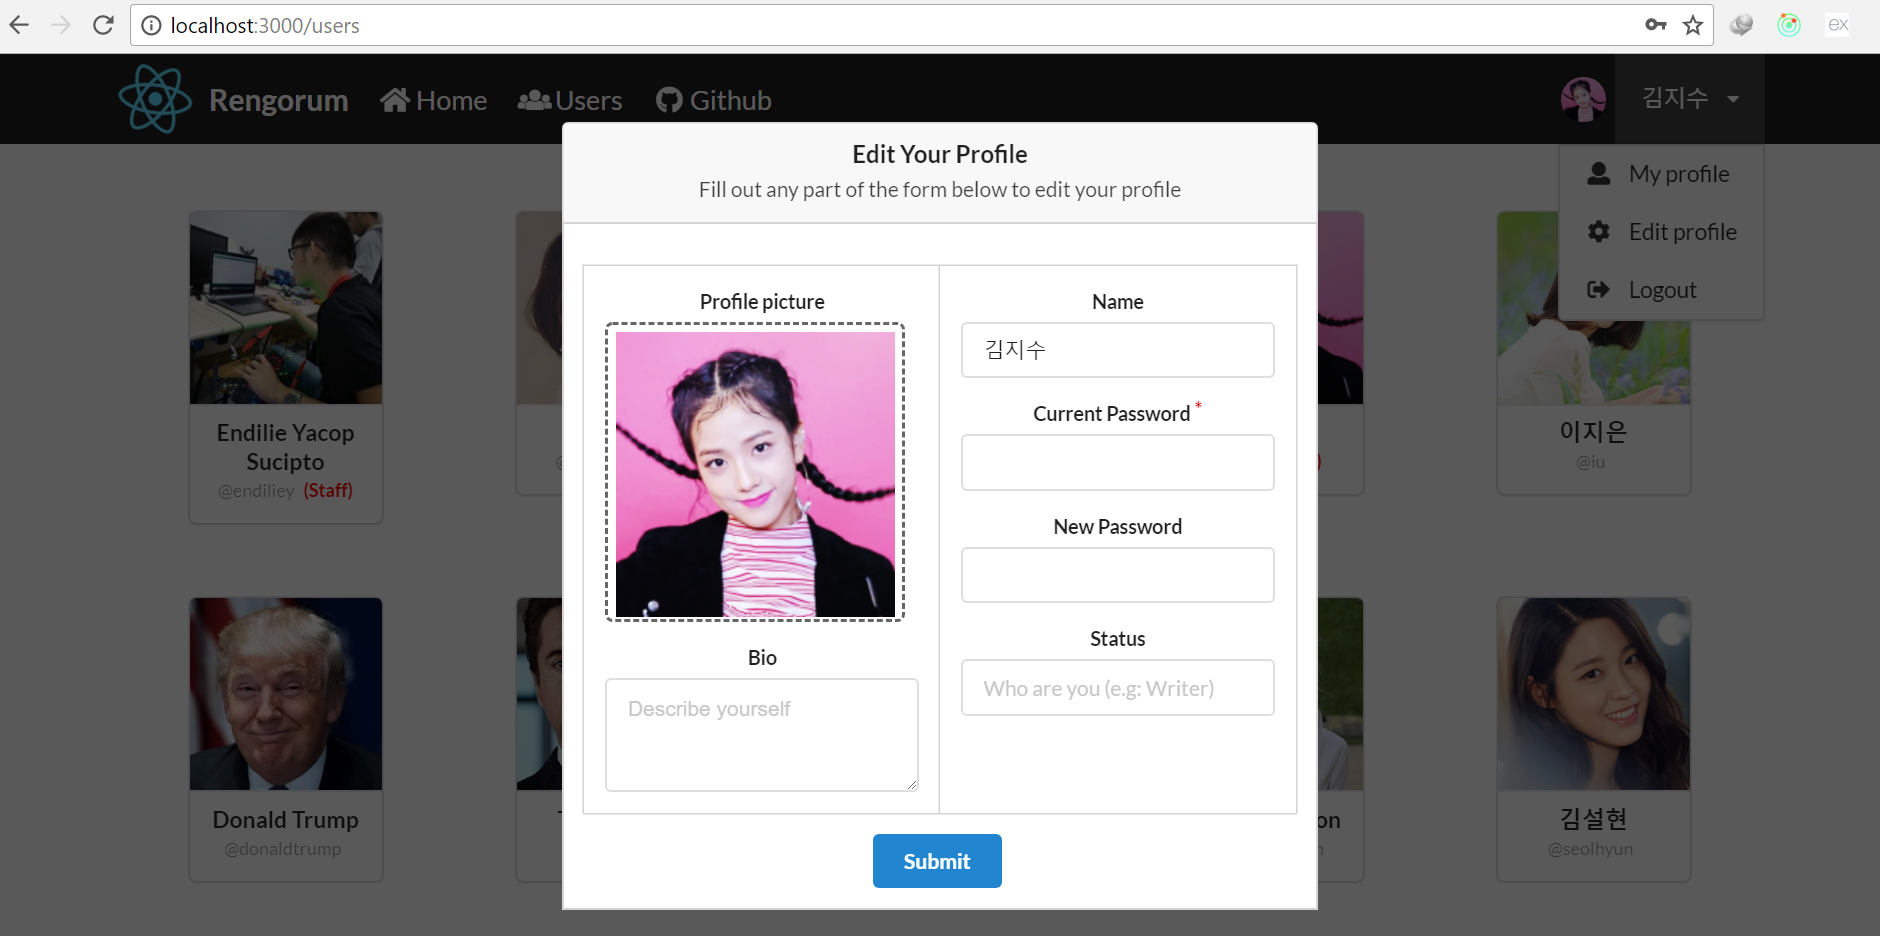
Task: Click the Donald Trump name text
Action: tap(286, 820)
